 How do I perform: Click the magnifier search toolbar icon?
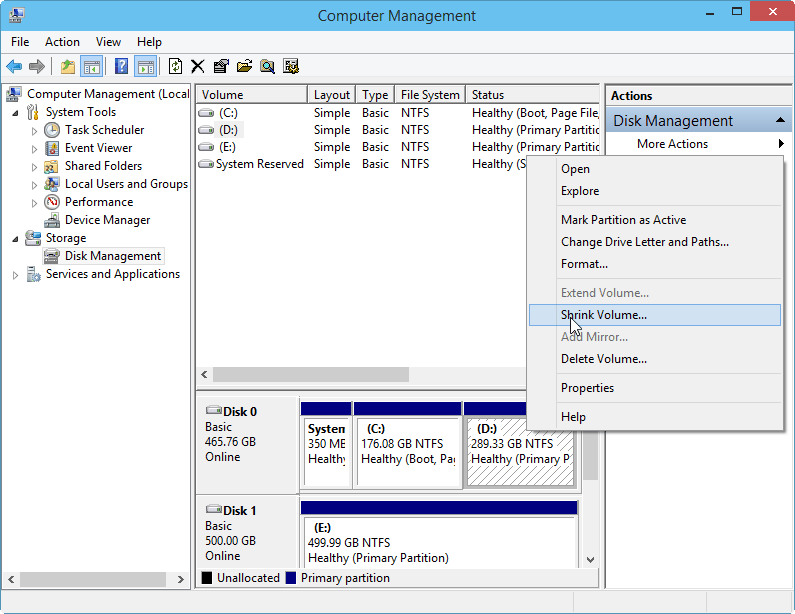click(267, 67)
